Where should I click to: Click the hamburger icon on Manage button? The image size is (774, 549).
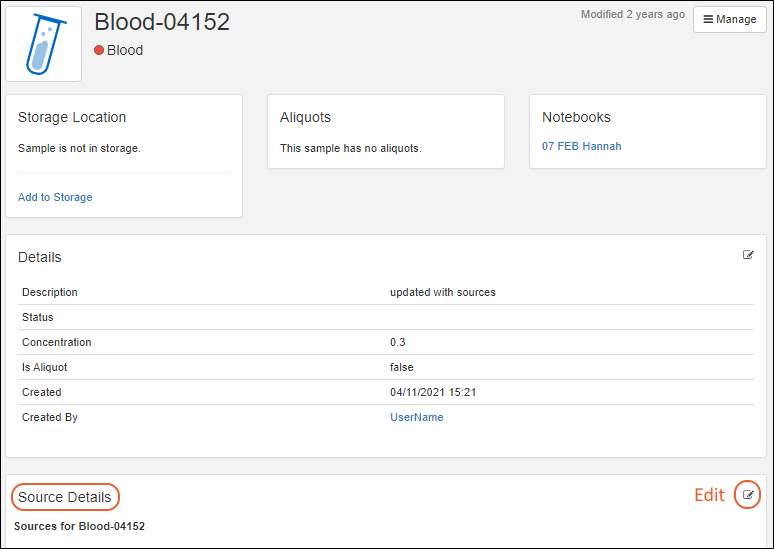tap(708, 19)
